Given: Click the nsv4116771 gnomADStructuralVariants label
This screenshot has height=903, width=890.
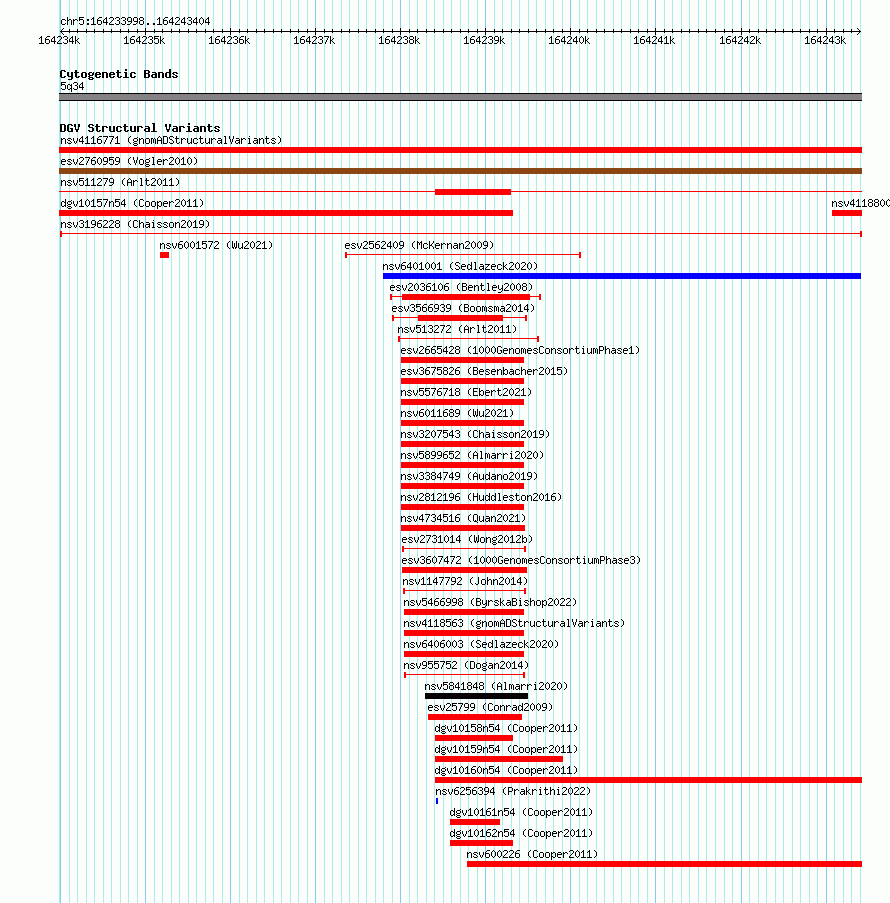Looking at the screenshot, I should [171, 141].
